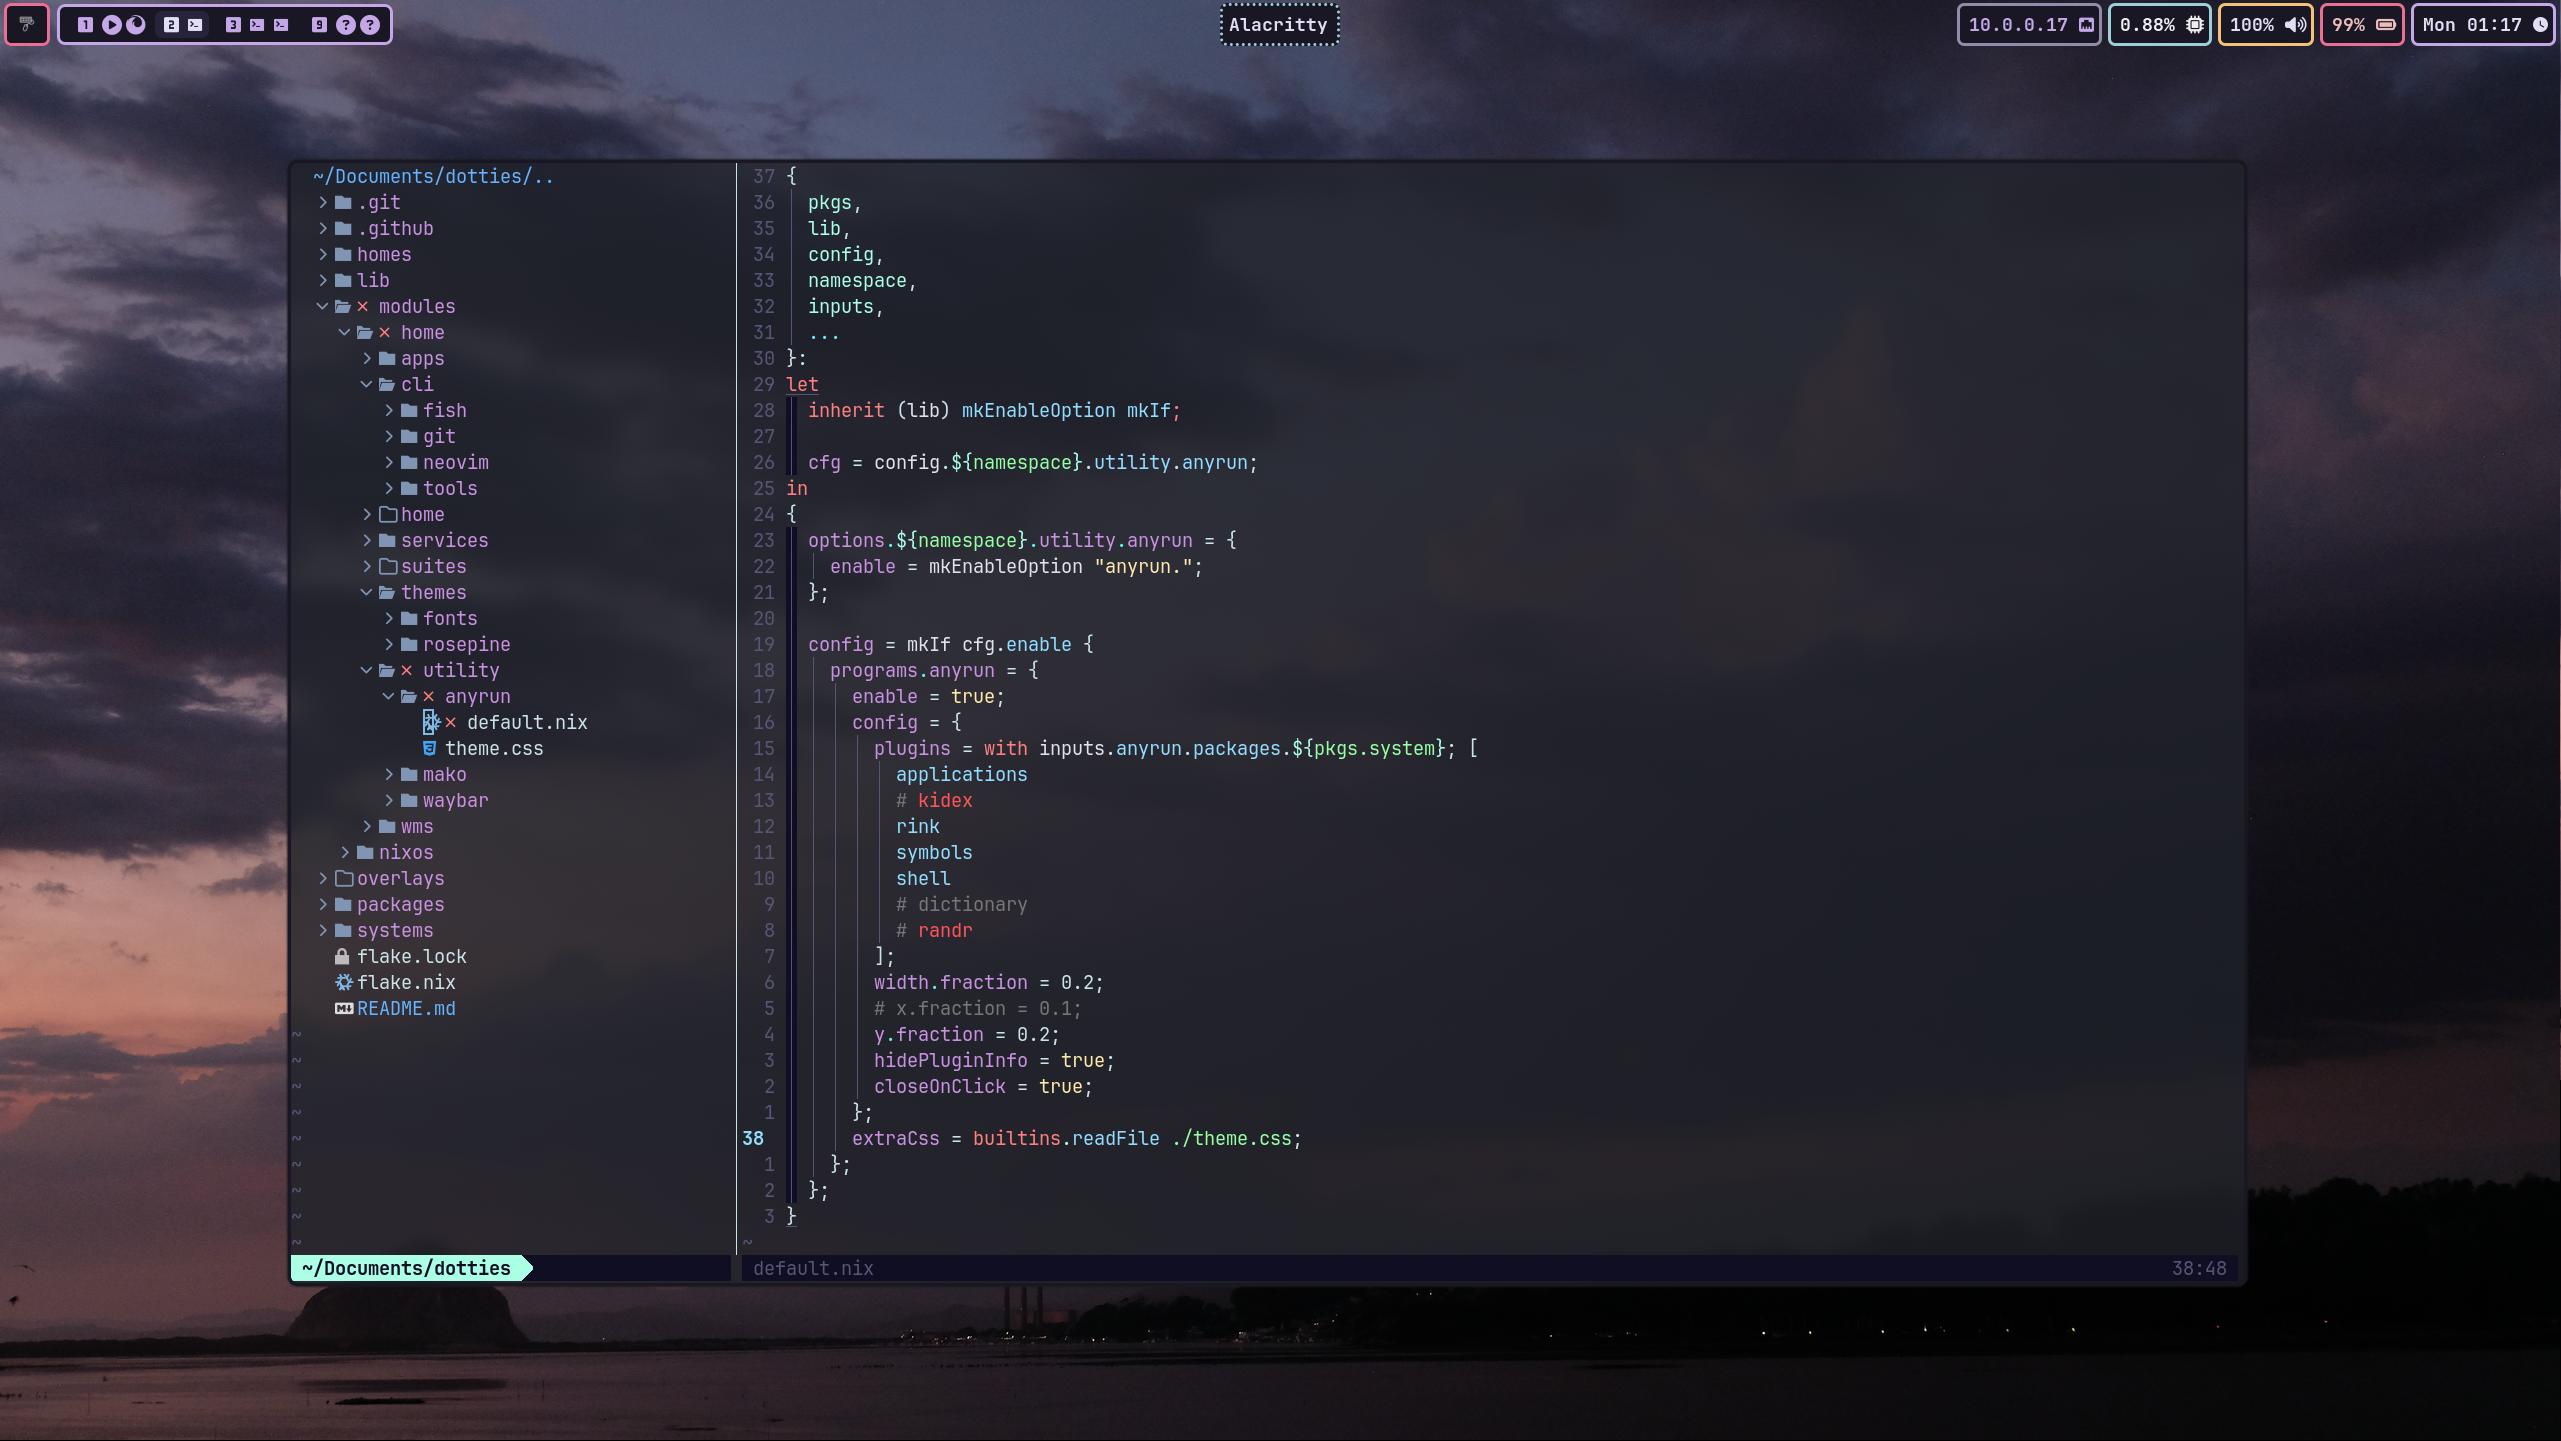Expand the .git folder chevron at tree root
This screenshot has width=2561, height=1441.
click(322, 202)
